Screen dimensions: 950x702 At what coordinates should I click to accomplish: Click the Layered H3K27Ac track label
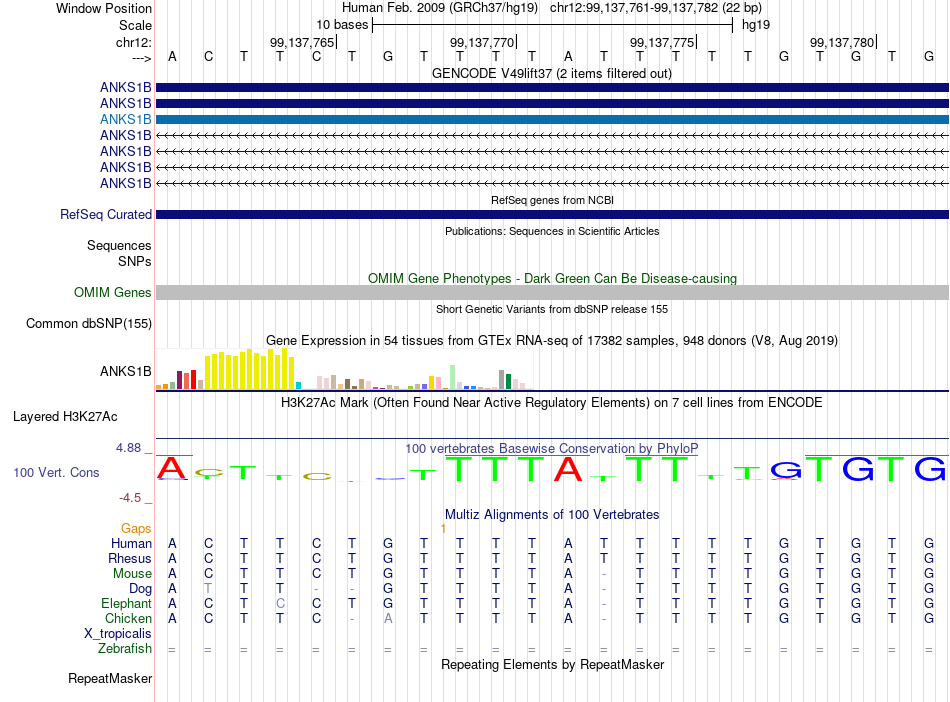point(65,417)
